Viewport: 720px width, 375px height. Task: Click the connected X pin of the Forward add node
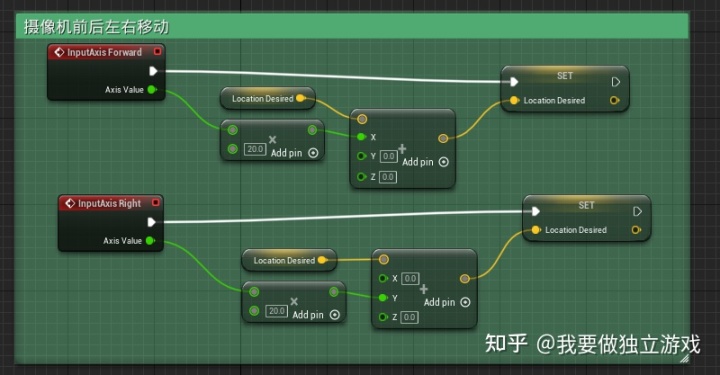pos(361,137)
